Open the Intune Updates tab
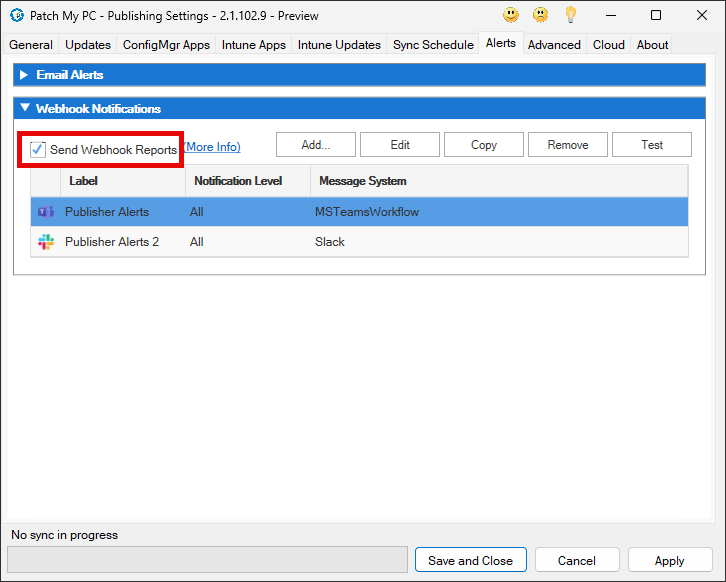 click(339, 45)
